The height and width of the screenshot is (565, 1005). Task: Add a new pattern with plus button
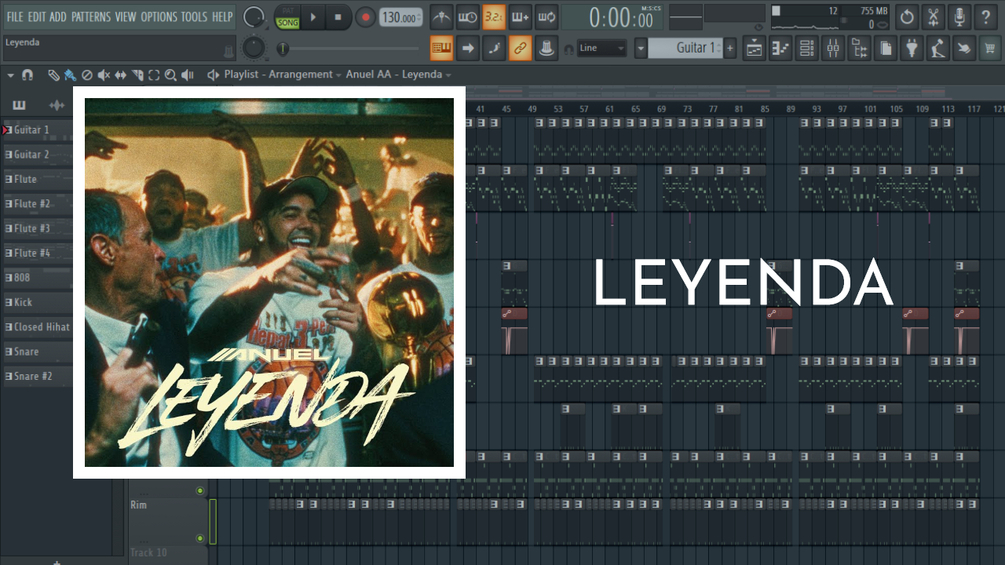(730, 48)
